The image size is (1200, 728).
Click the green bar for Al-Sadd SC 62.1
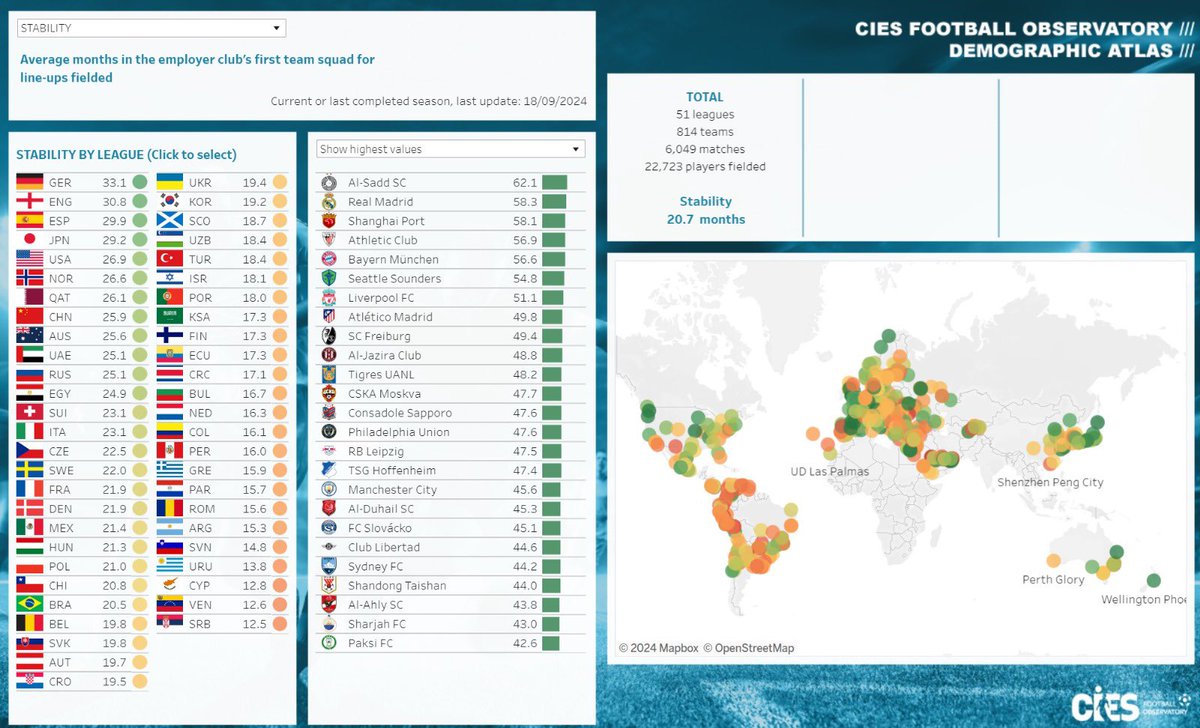point(555,183)
